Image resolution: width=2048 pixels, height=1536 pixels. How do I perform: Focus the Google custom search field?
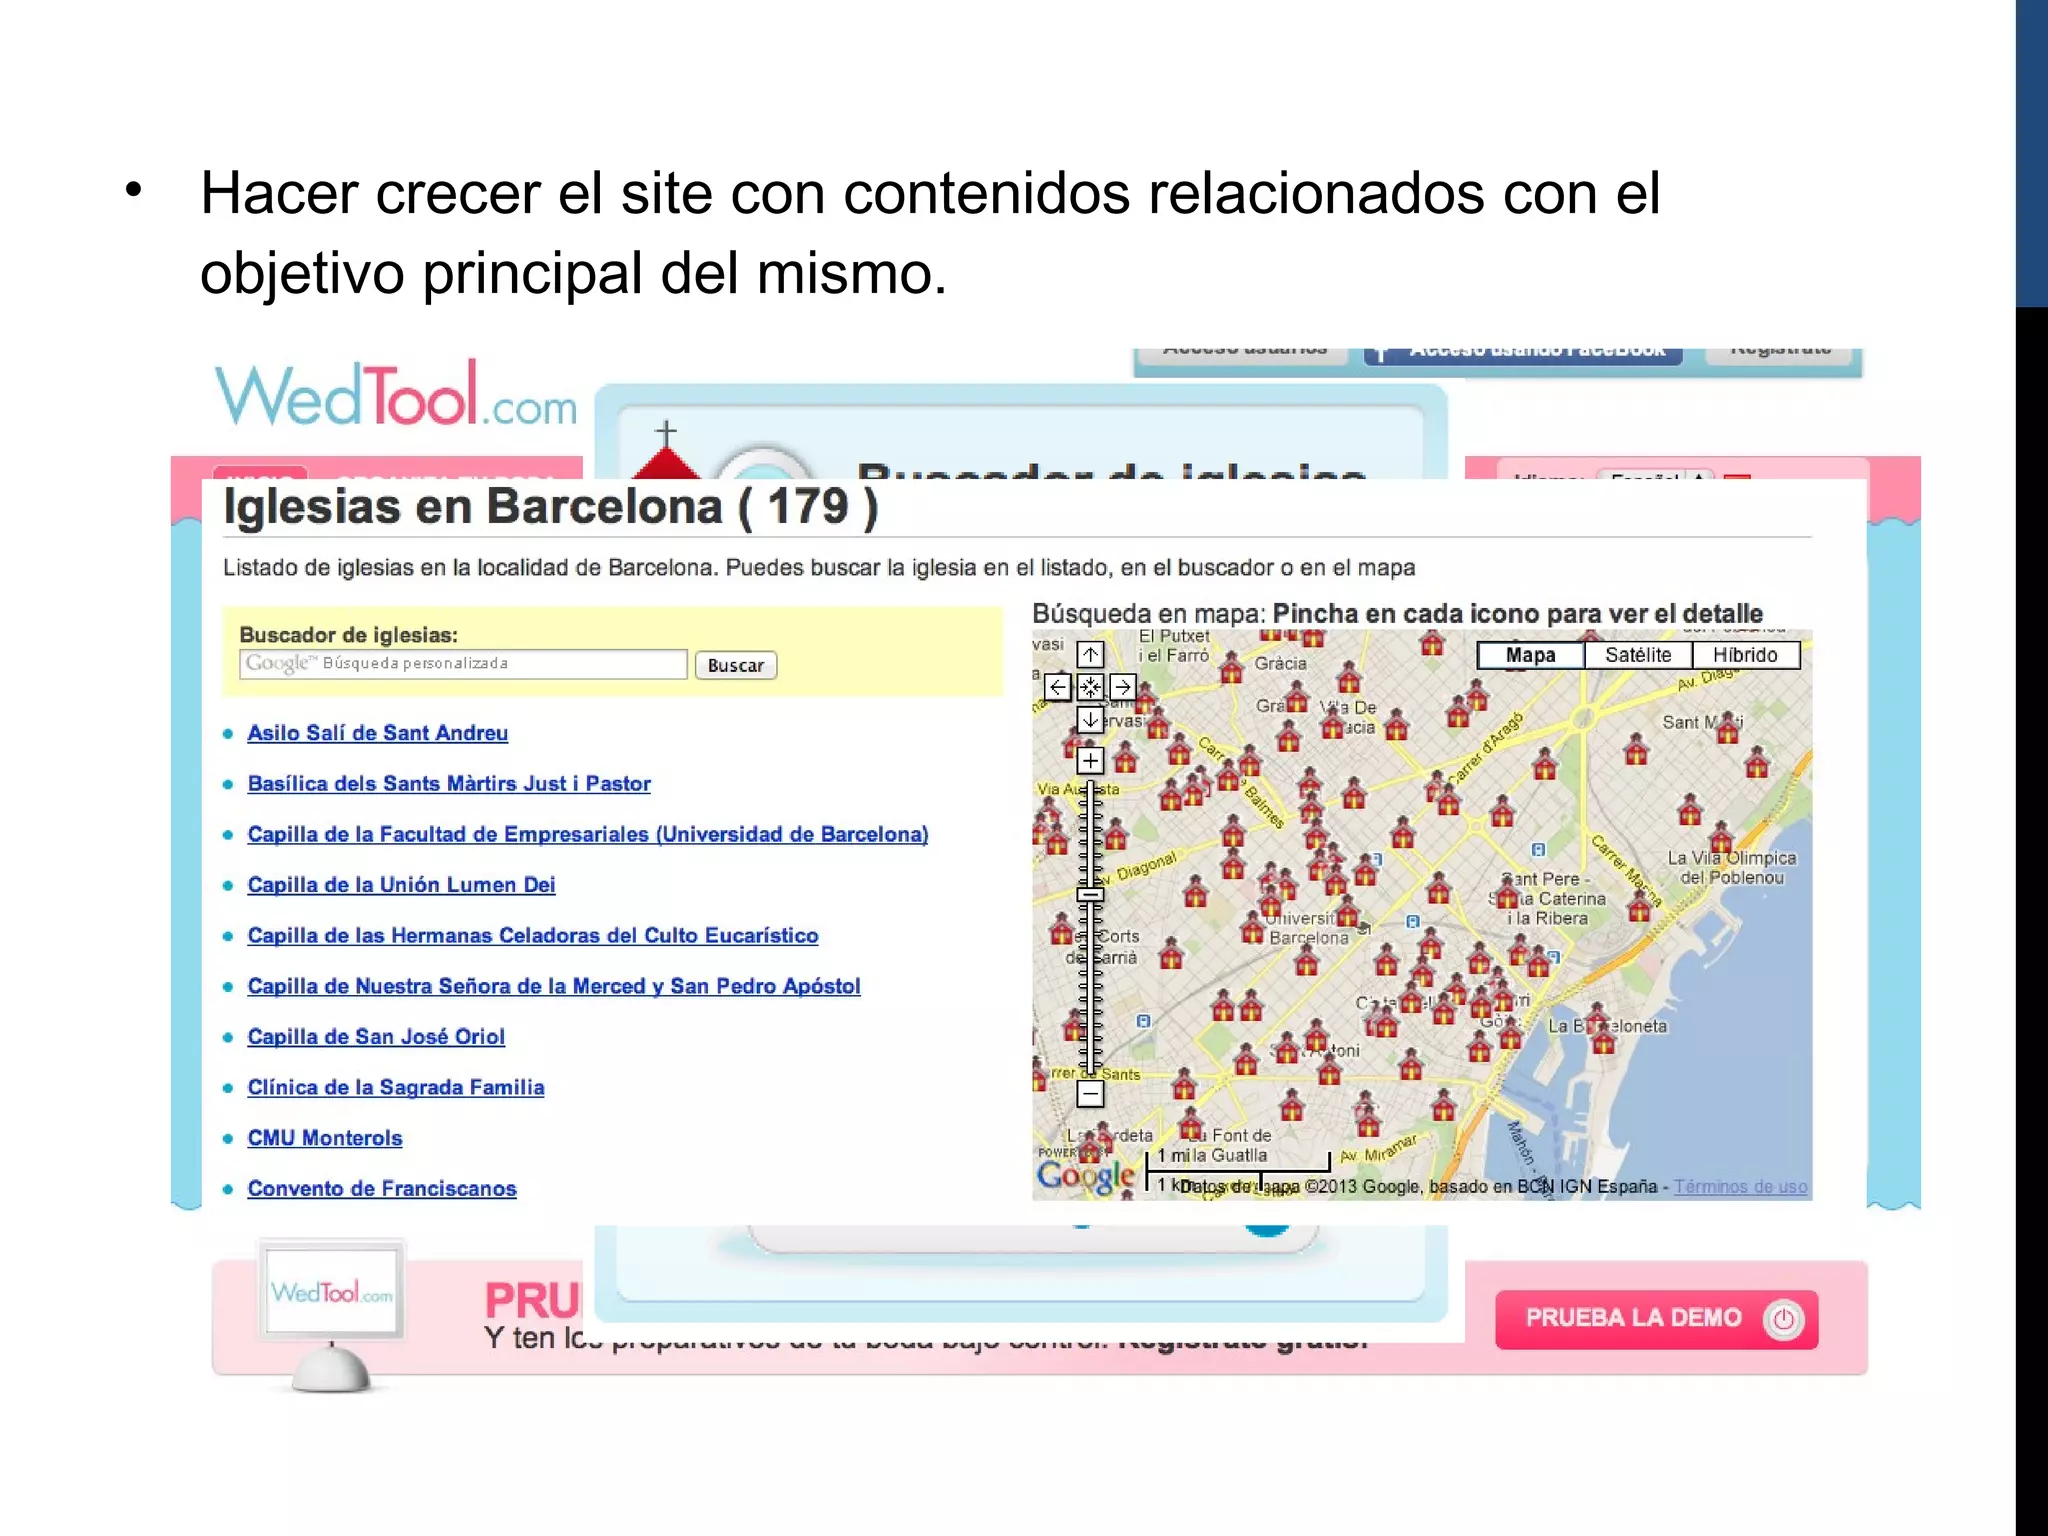point(463,663)
